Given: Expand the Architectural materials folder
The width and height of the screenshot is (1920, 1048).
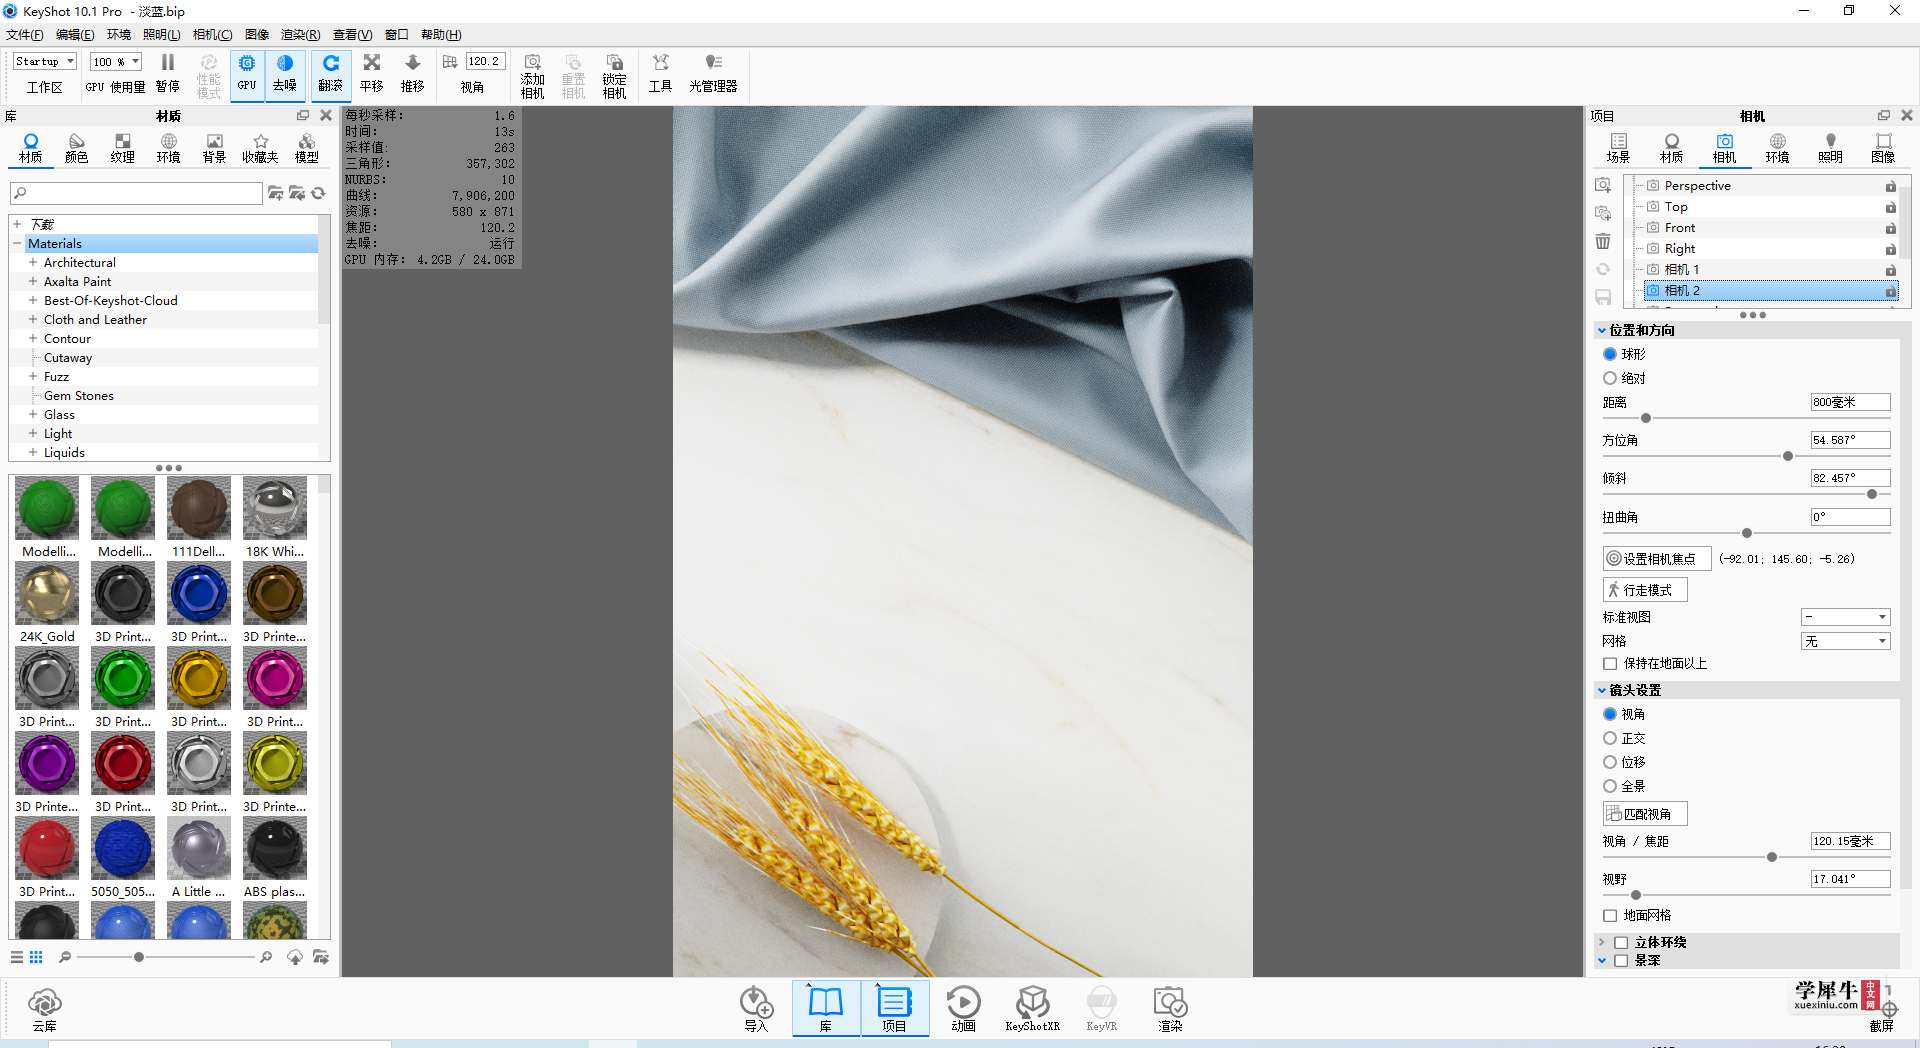Looking at the screenshot, I should [33, 262].
